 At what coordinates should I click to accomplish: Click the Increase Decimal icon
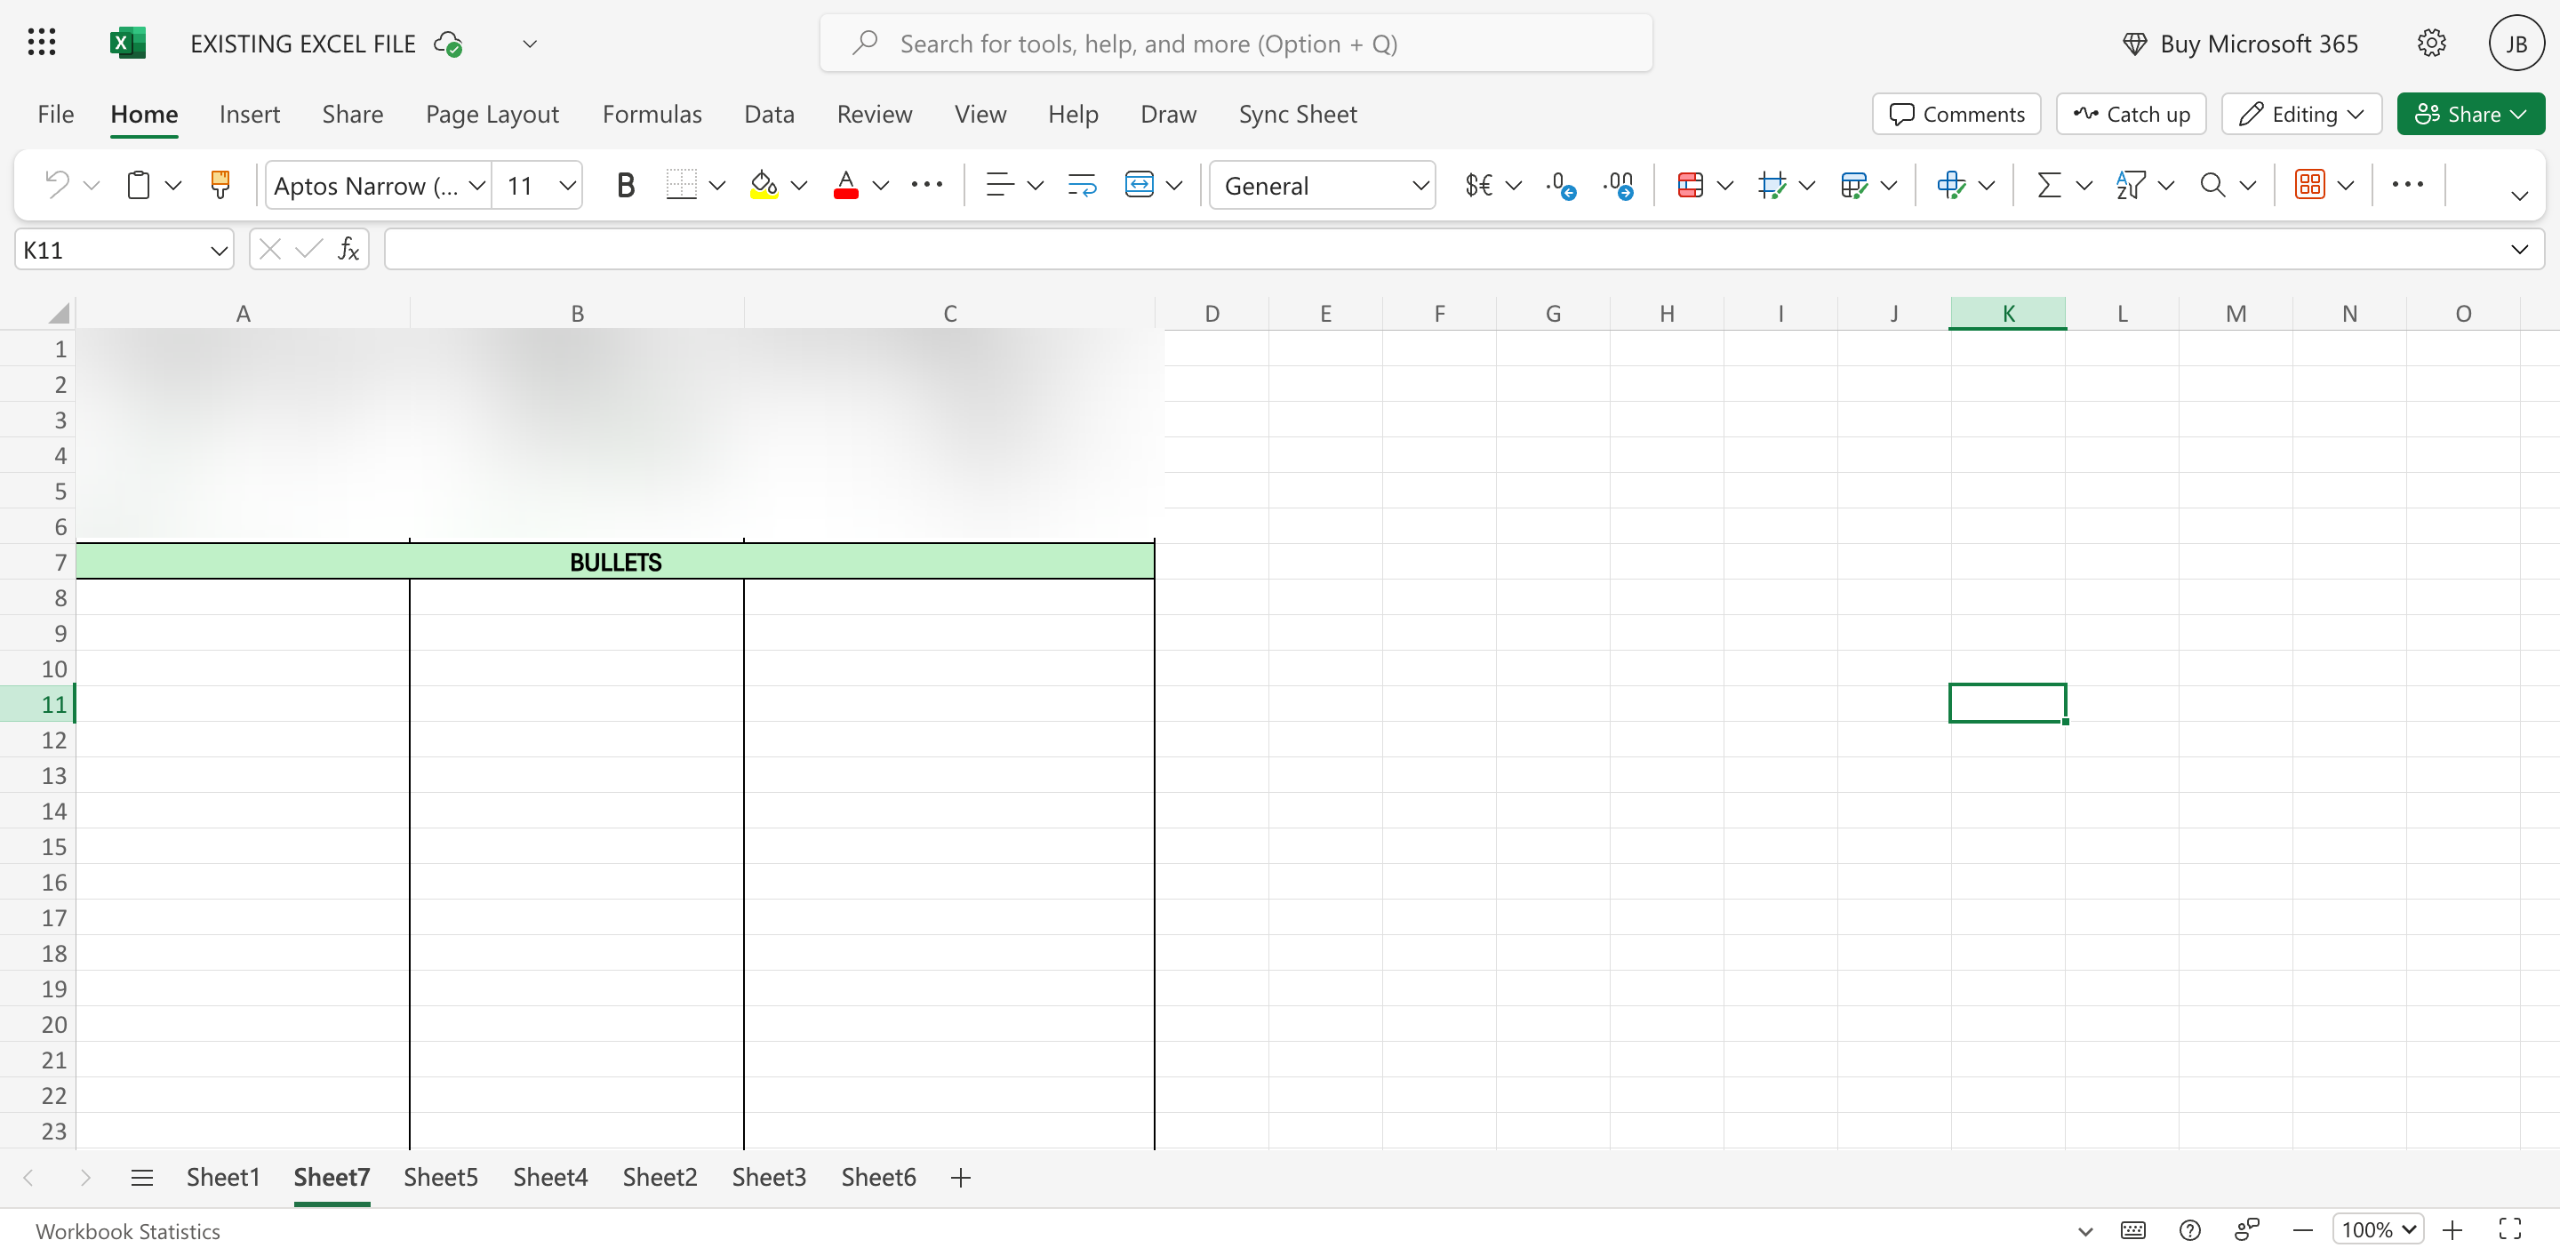[1560, 185]
